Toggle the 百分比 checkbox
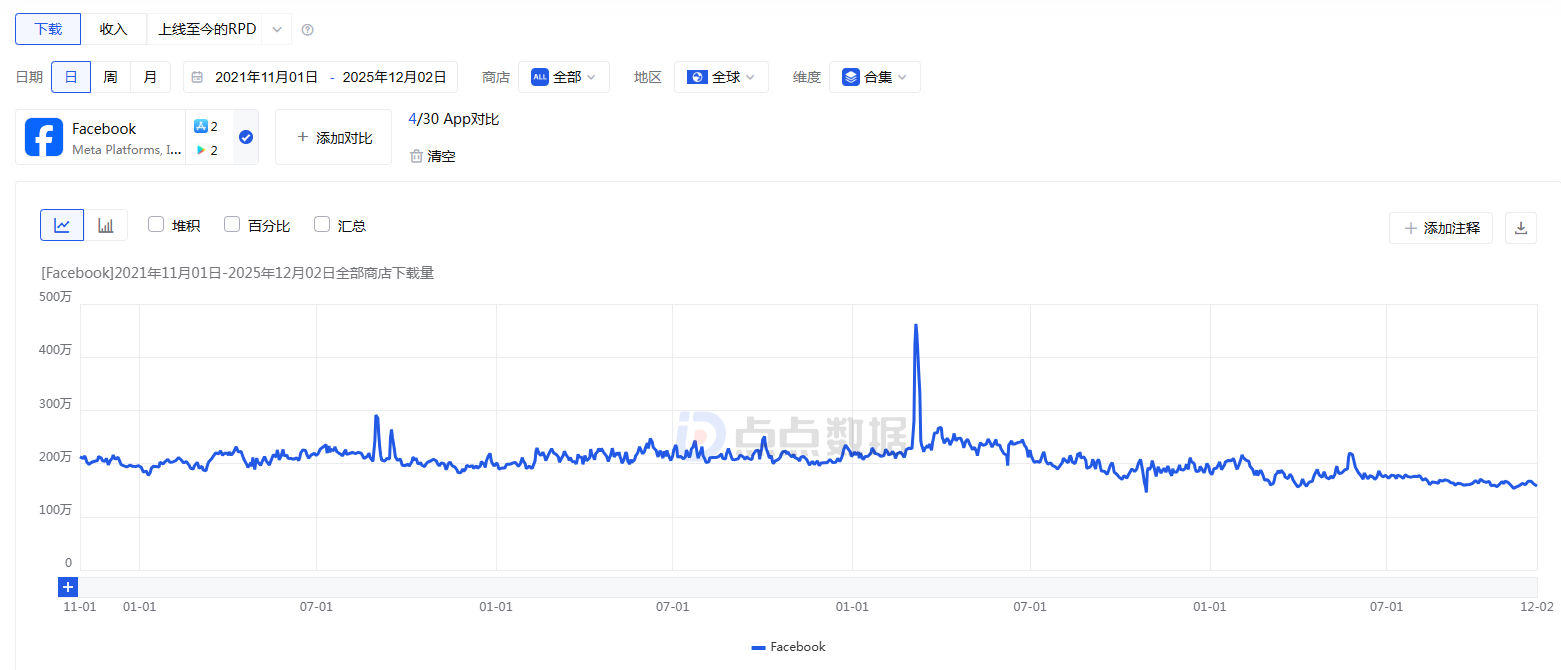 (x=232, y=225)
